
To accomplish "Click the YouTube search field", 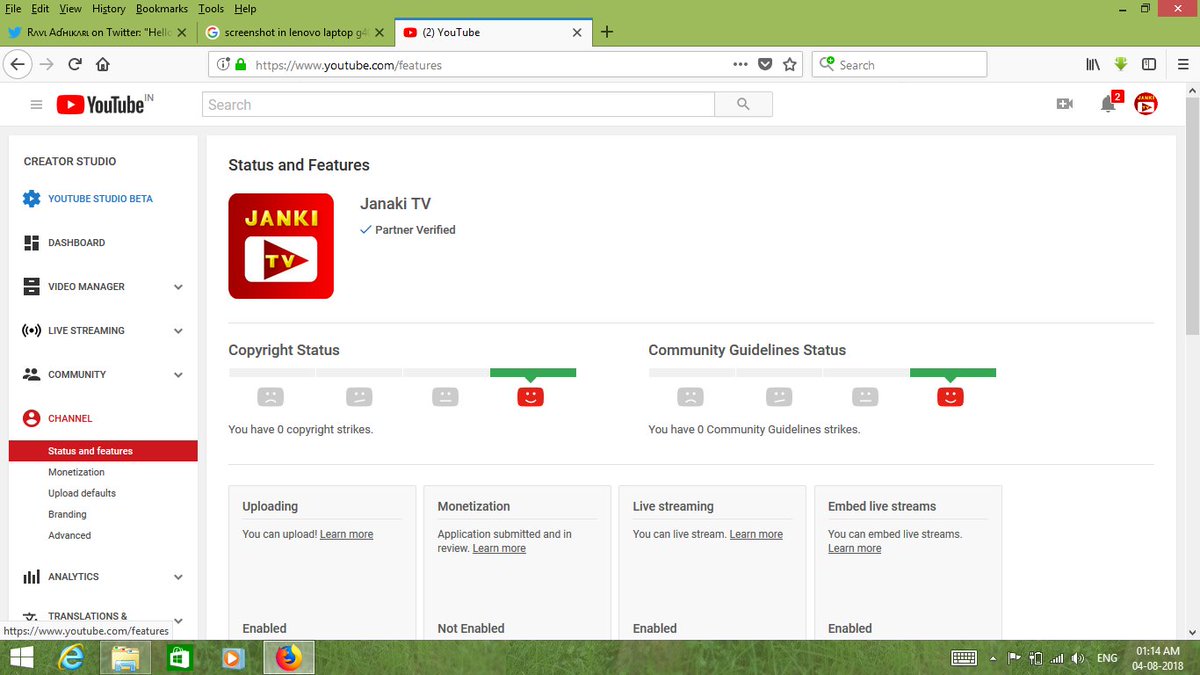I will pos(458,104).
